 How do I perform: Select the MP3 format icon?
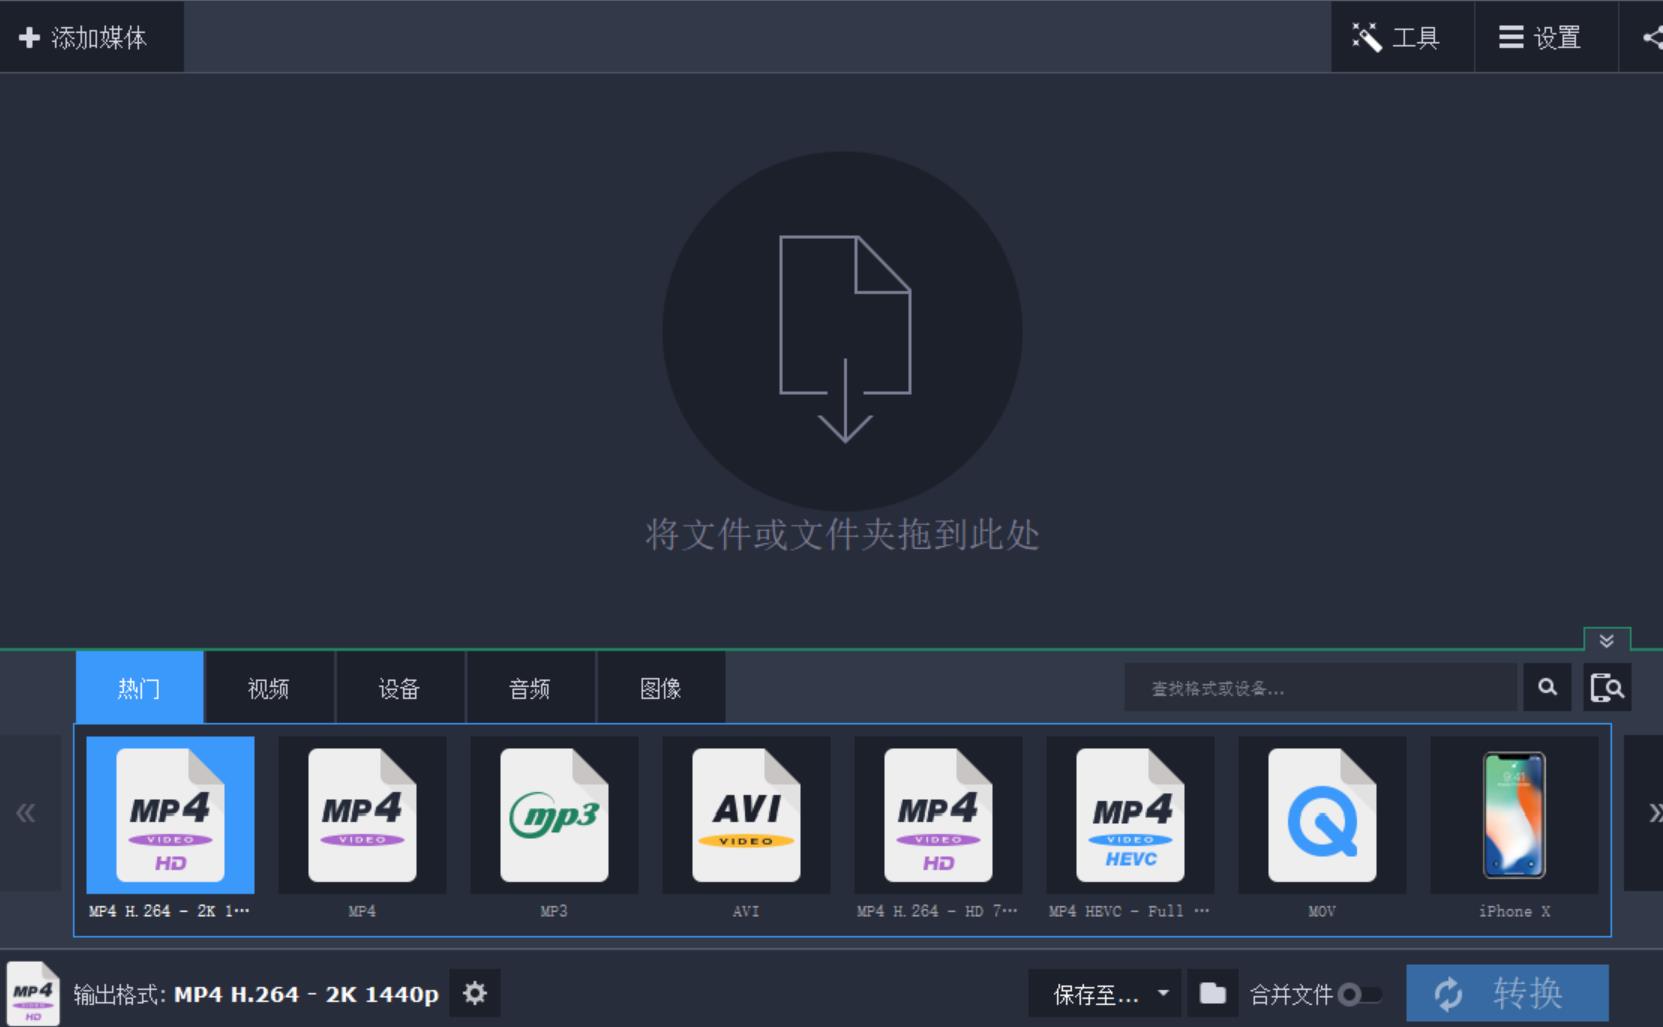coord(554,815)
